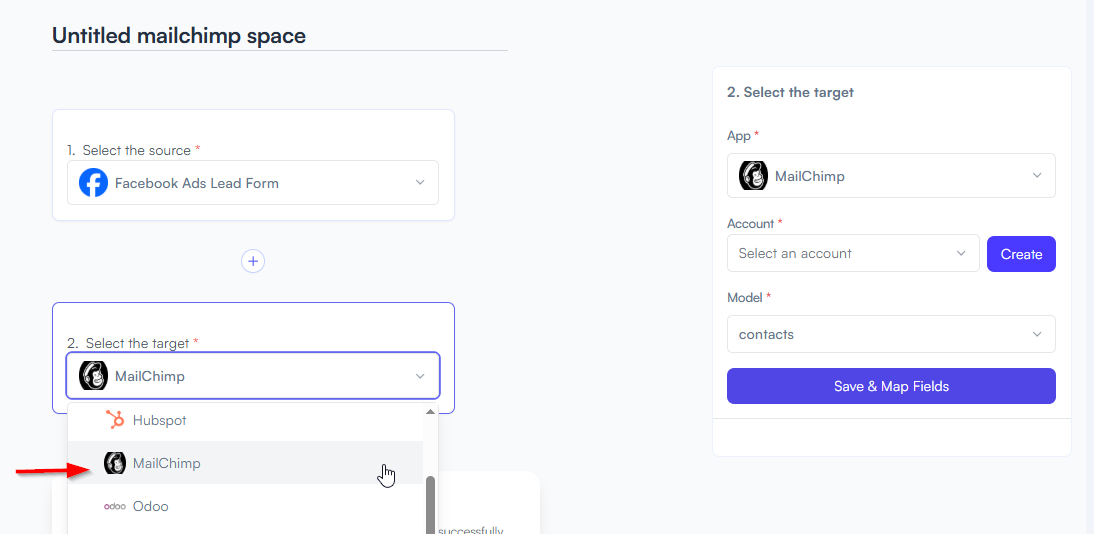This screenshot has height=534, width=1094.
Task: Click the Hubspot logo icon in list
Action: pos(114,420)
